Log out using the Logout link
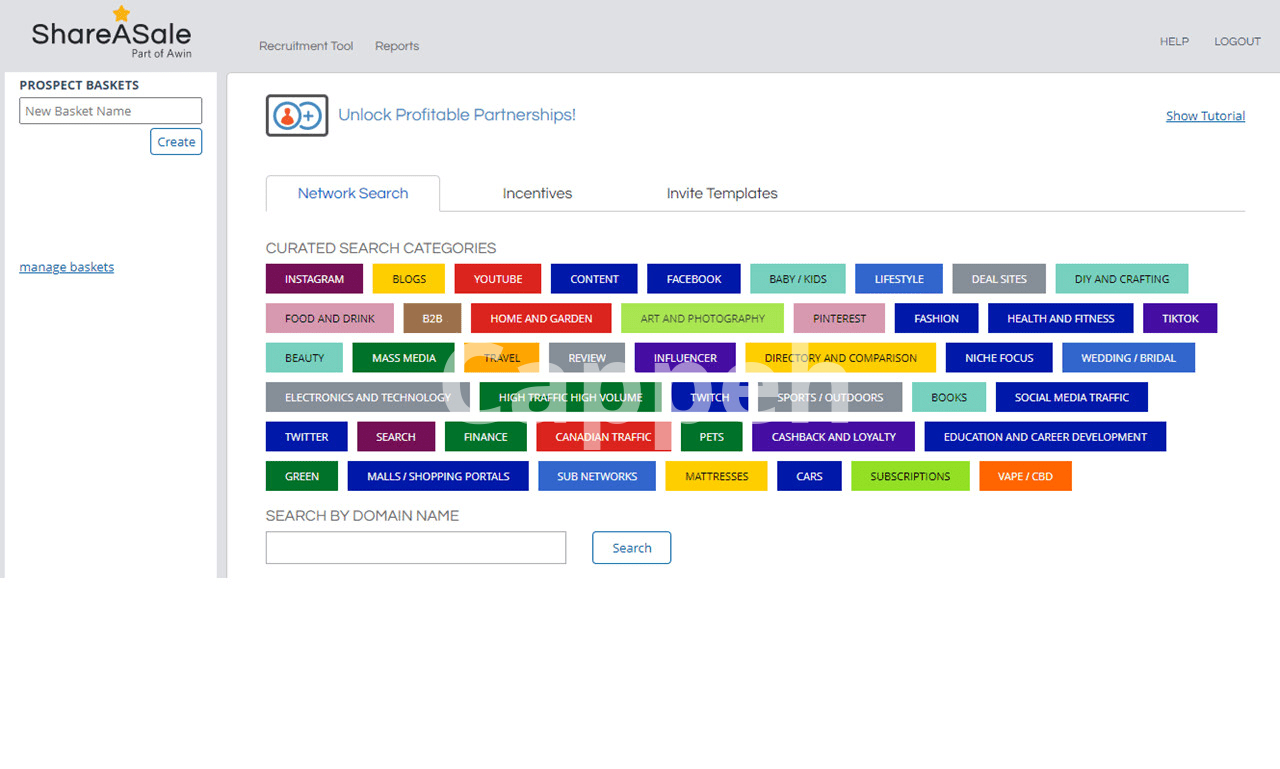Viewport: 1280px width, 769px height. [x=1237, y=42]
